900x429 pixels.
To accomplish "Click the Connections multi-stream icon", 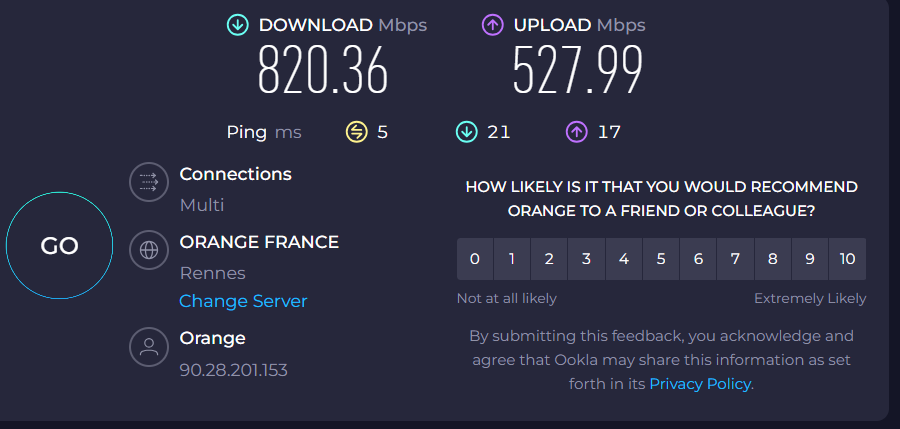I will (x=149, y=182).
